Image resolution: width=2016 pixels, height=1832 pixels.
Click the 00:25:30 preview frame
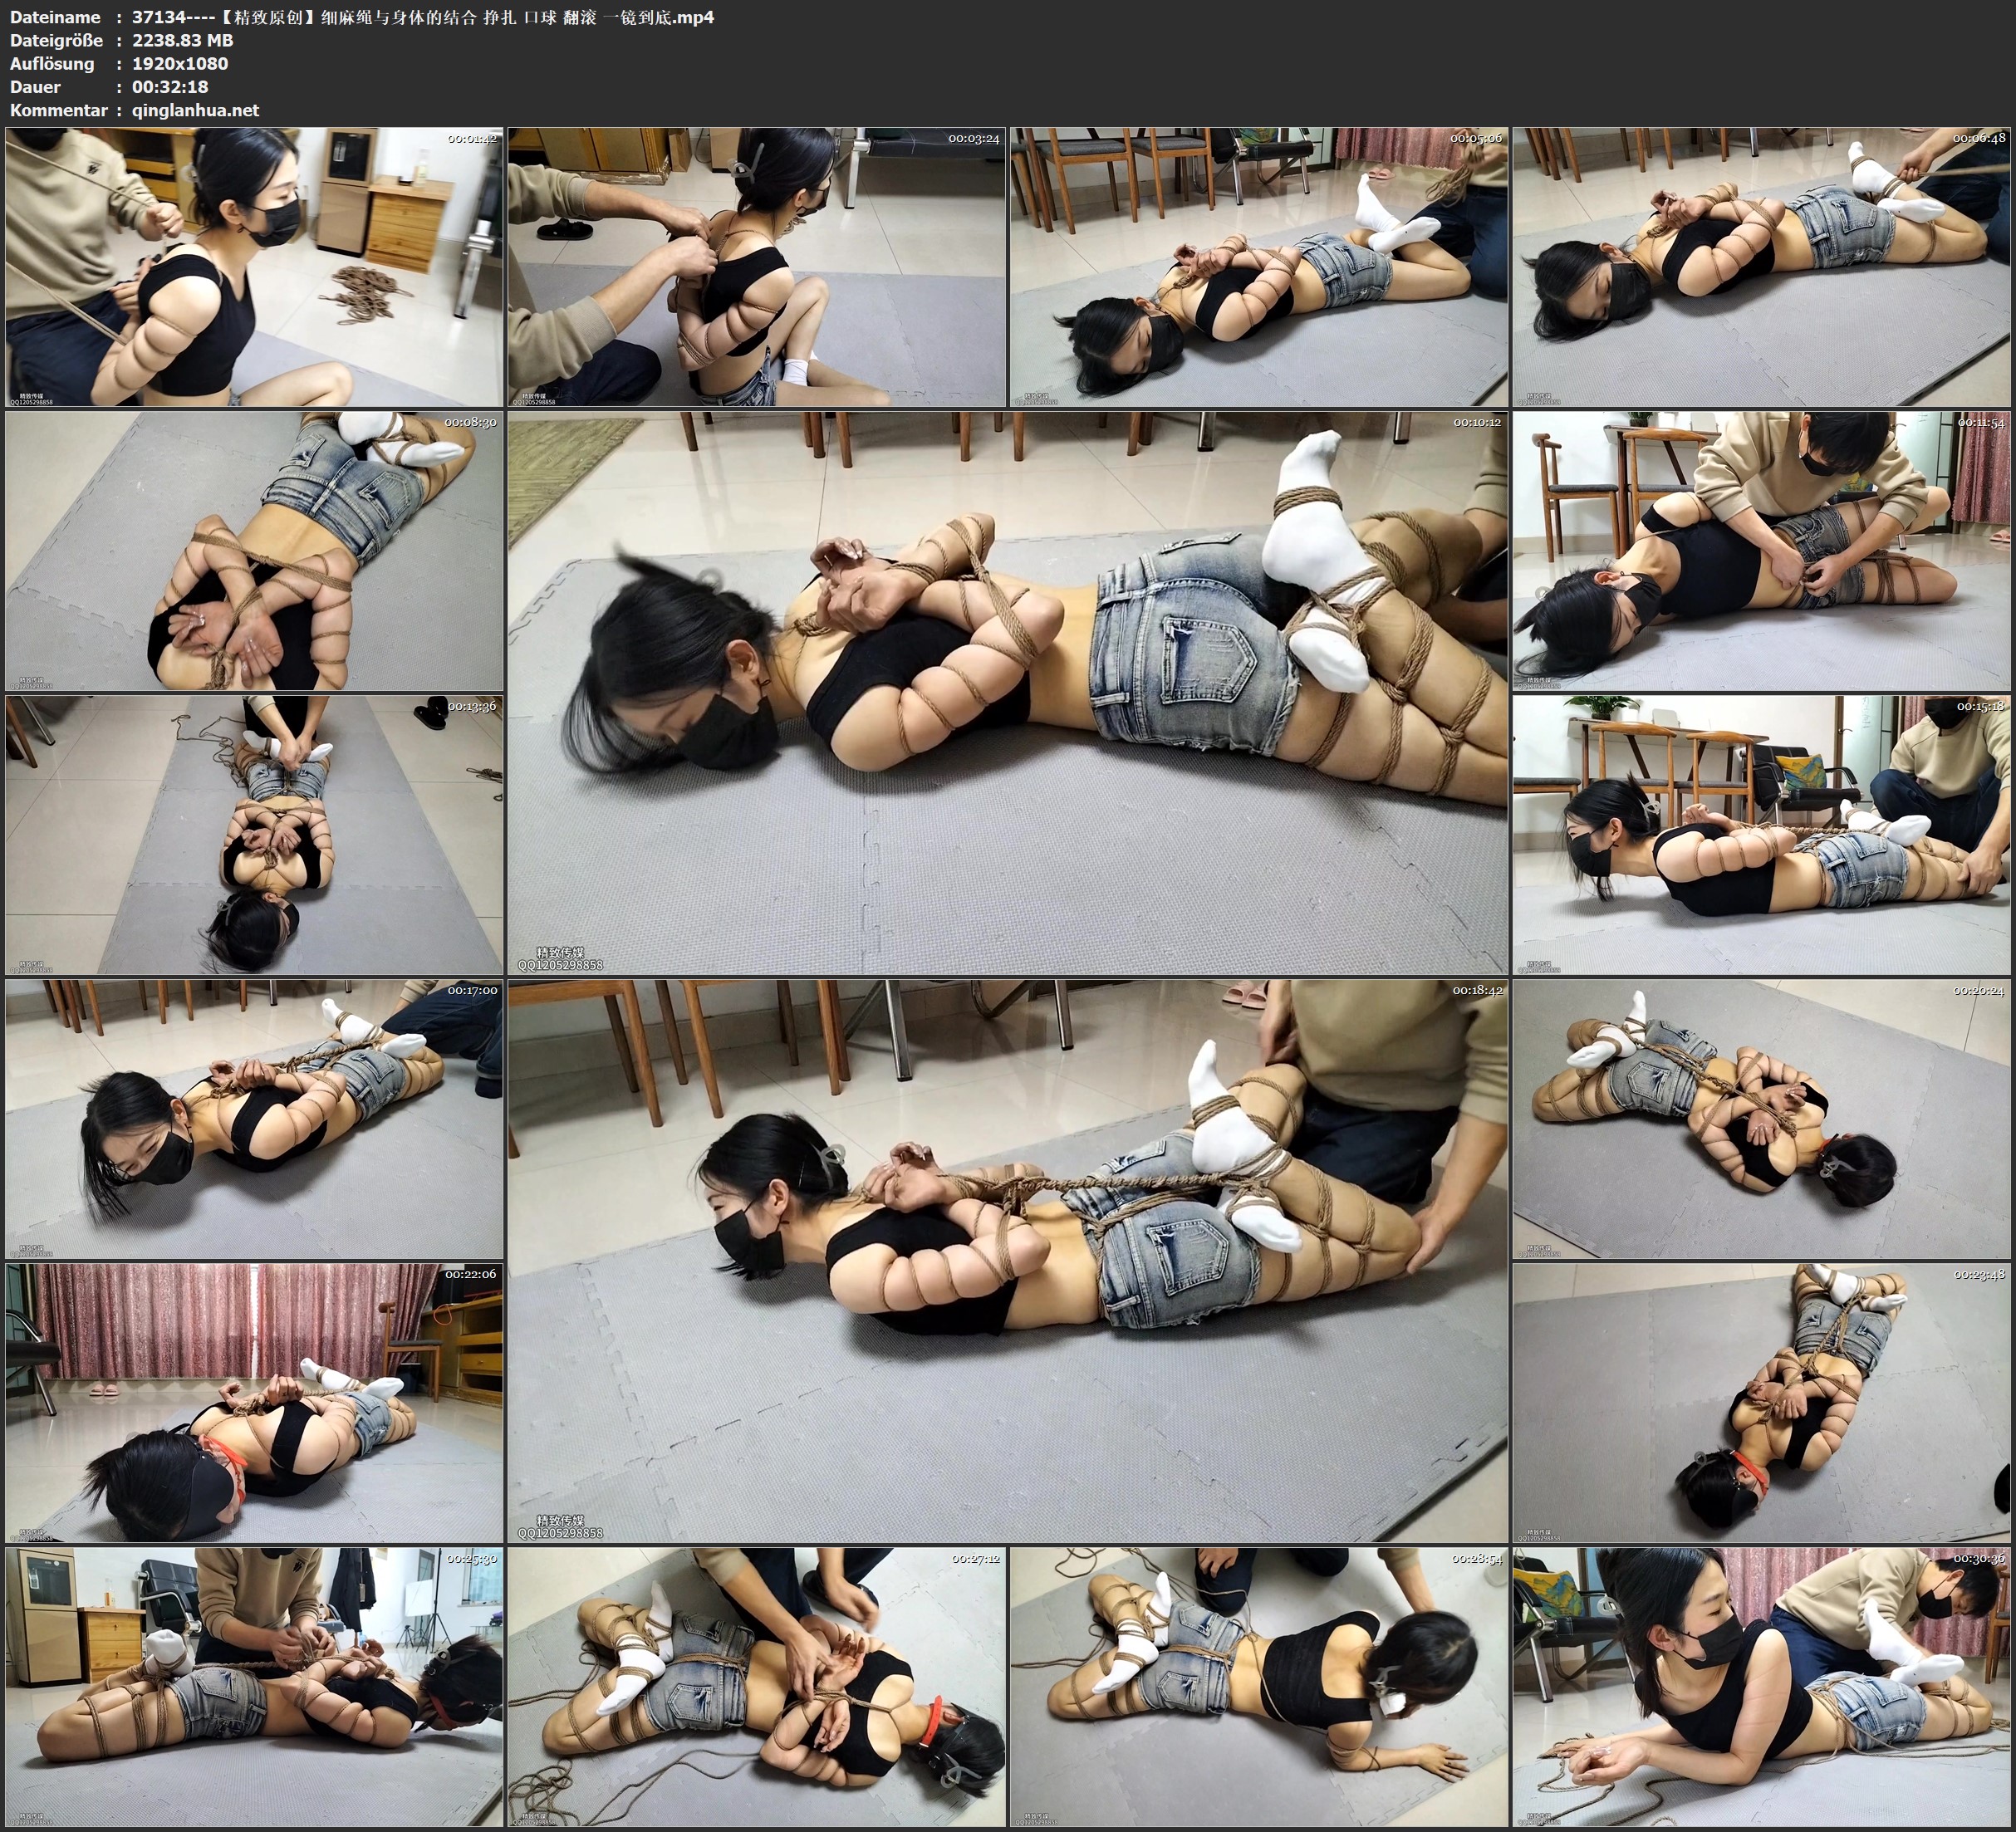point(254,1686)
